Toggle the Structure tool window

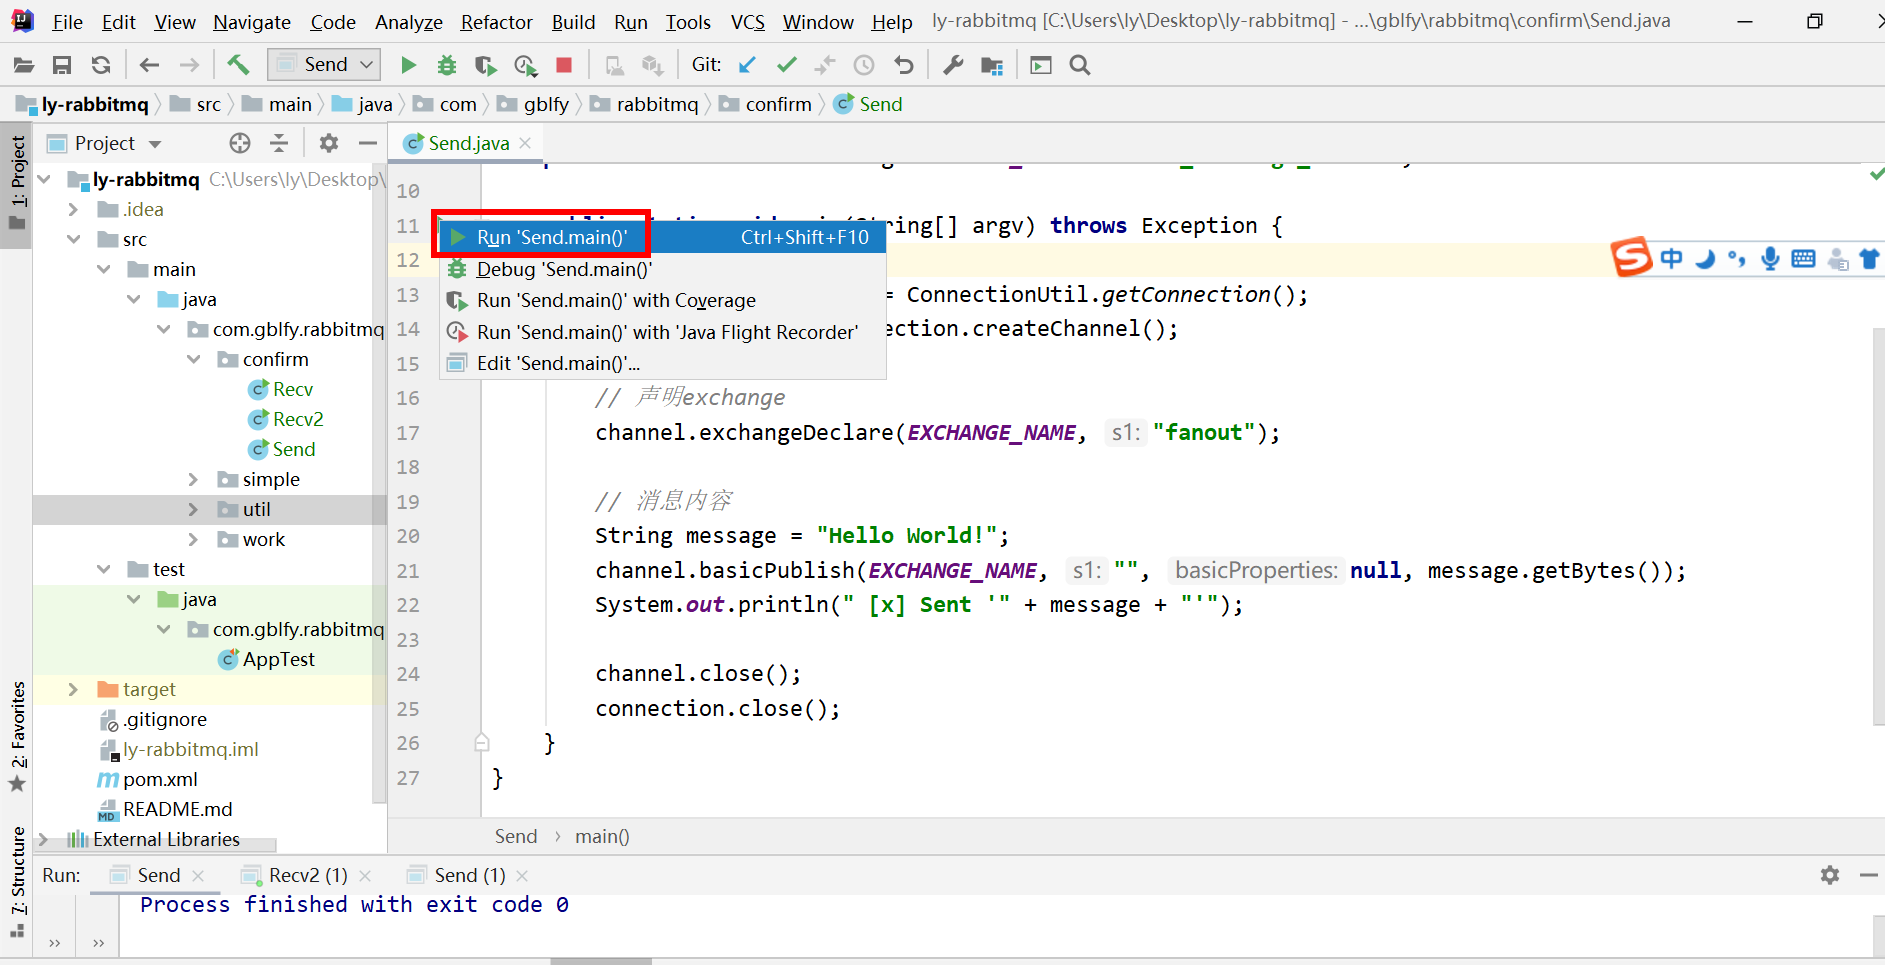click(17, 880)
